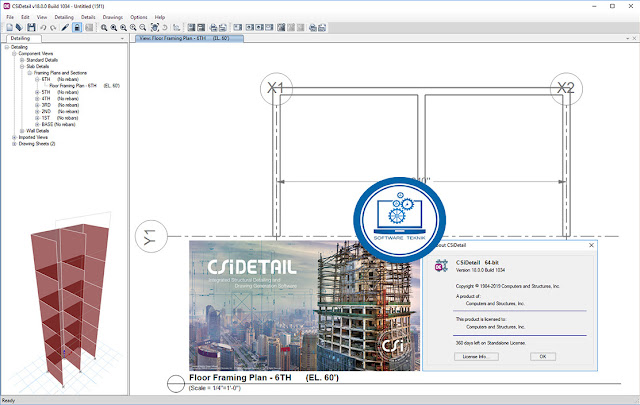This screenshot has height=405, width=640.
Task: Open the Drawings menu
Action: pos(113,17)
